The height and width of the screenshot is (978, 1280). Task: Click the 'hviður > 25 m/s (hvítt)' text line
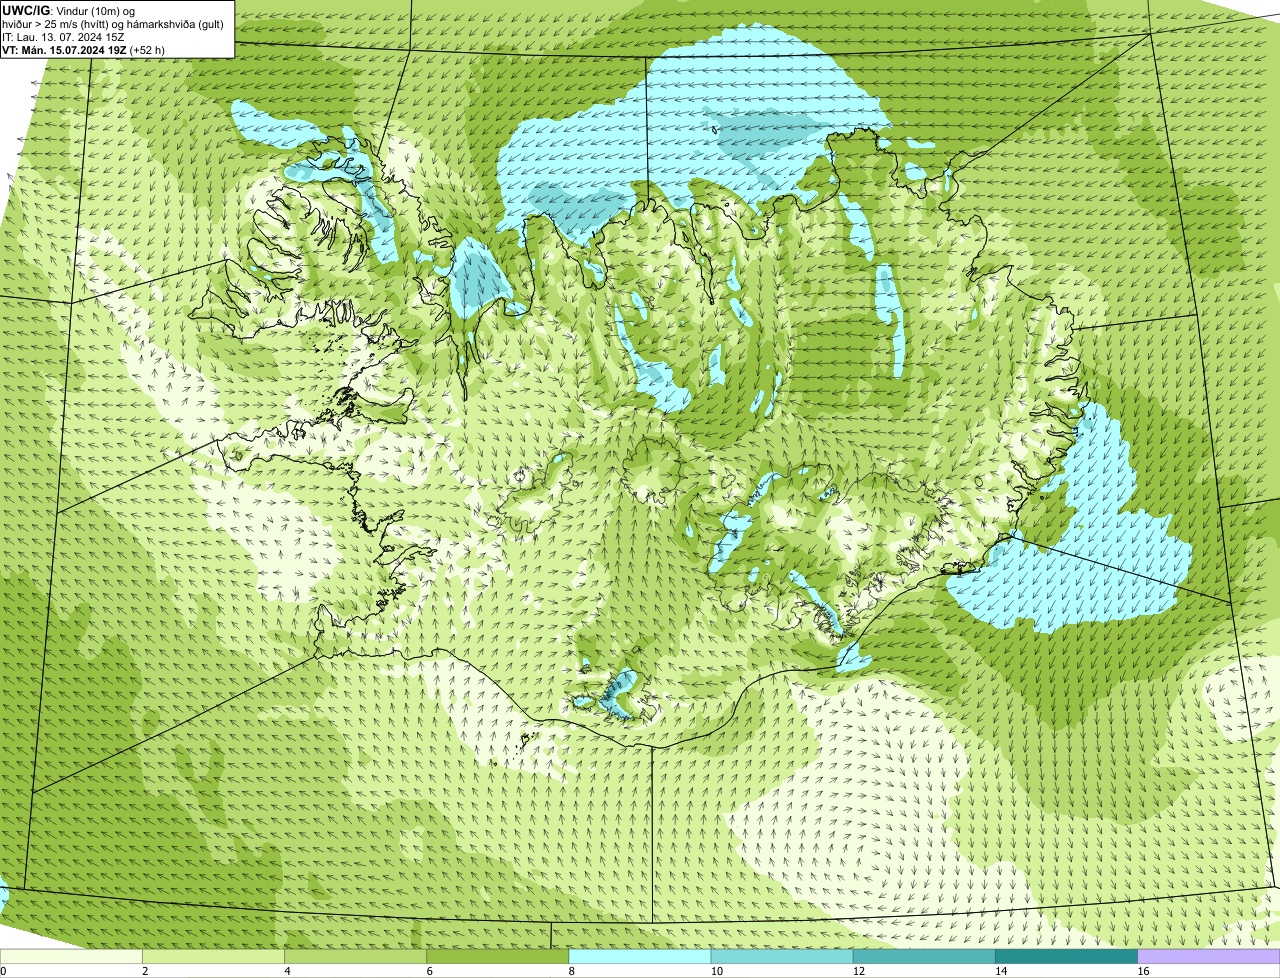click(x=112, y=24)
